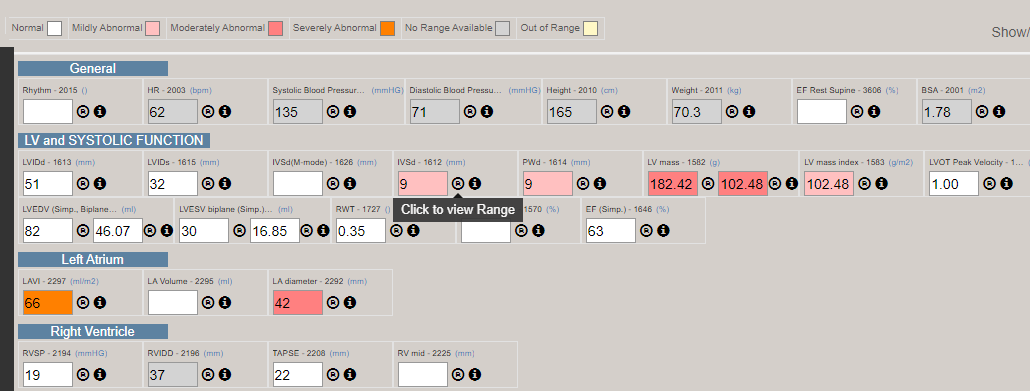The height and width of the screenshot is (391, 1030).
Task: Click the Severely Abnormal orange swatch
Action: pyautogui.click(x=388, y=28)
